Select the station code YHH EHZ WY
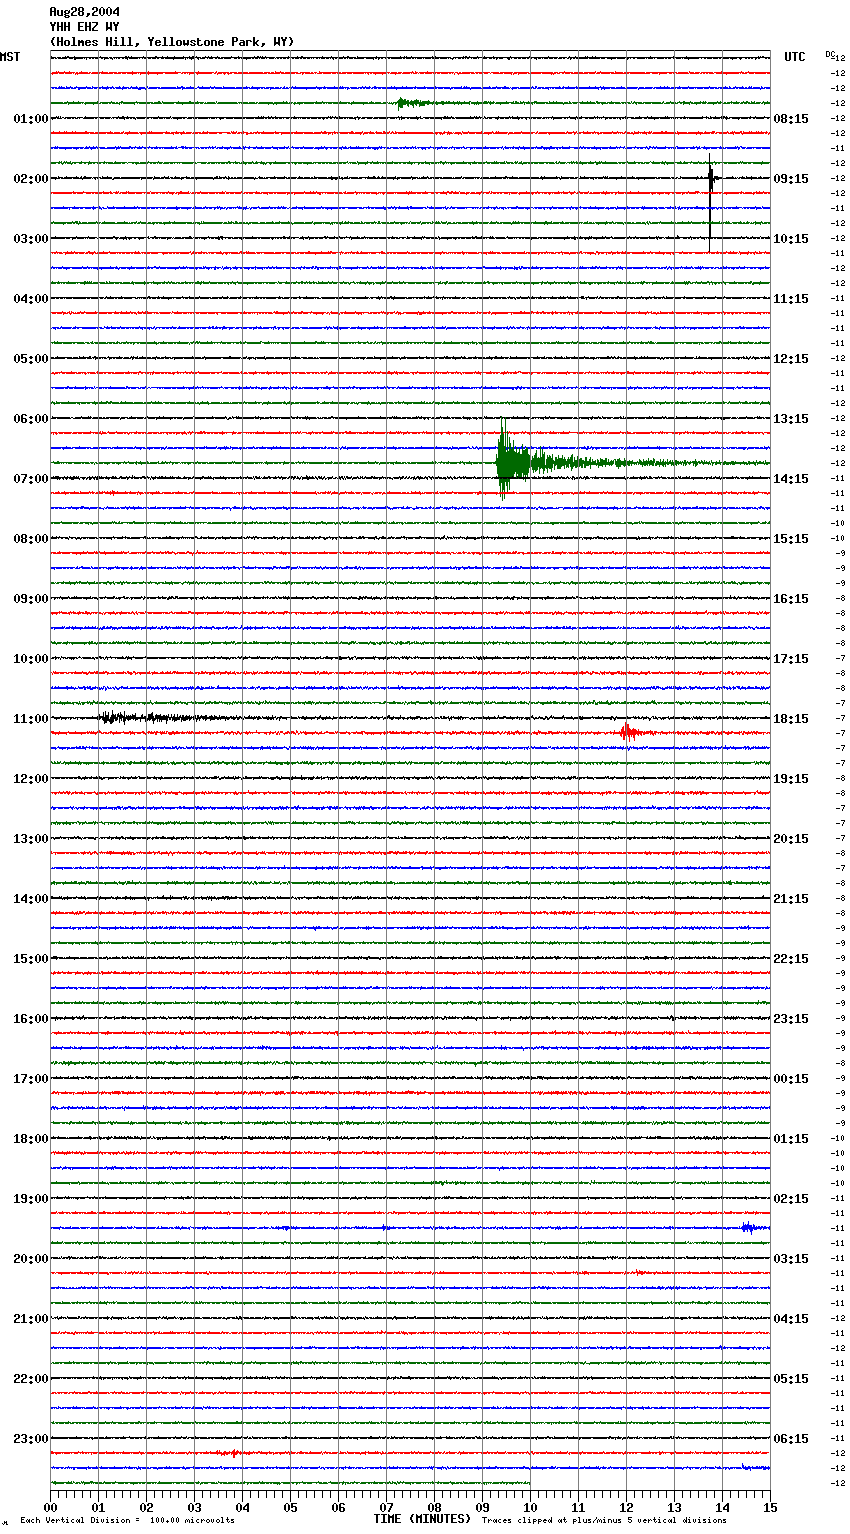The image size is (850, 1534). click(x=84, y=27)
